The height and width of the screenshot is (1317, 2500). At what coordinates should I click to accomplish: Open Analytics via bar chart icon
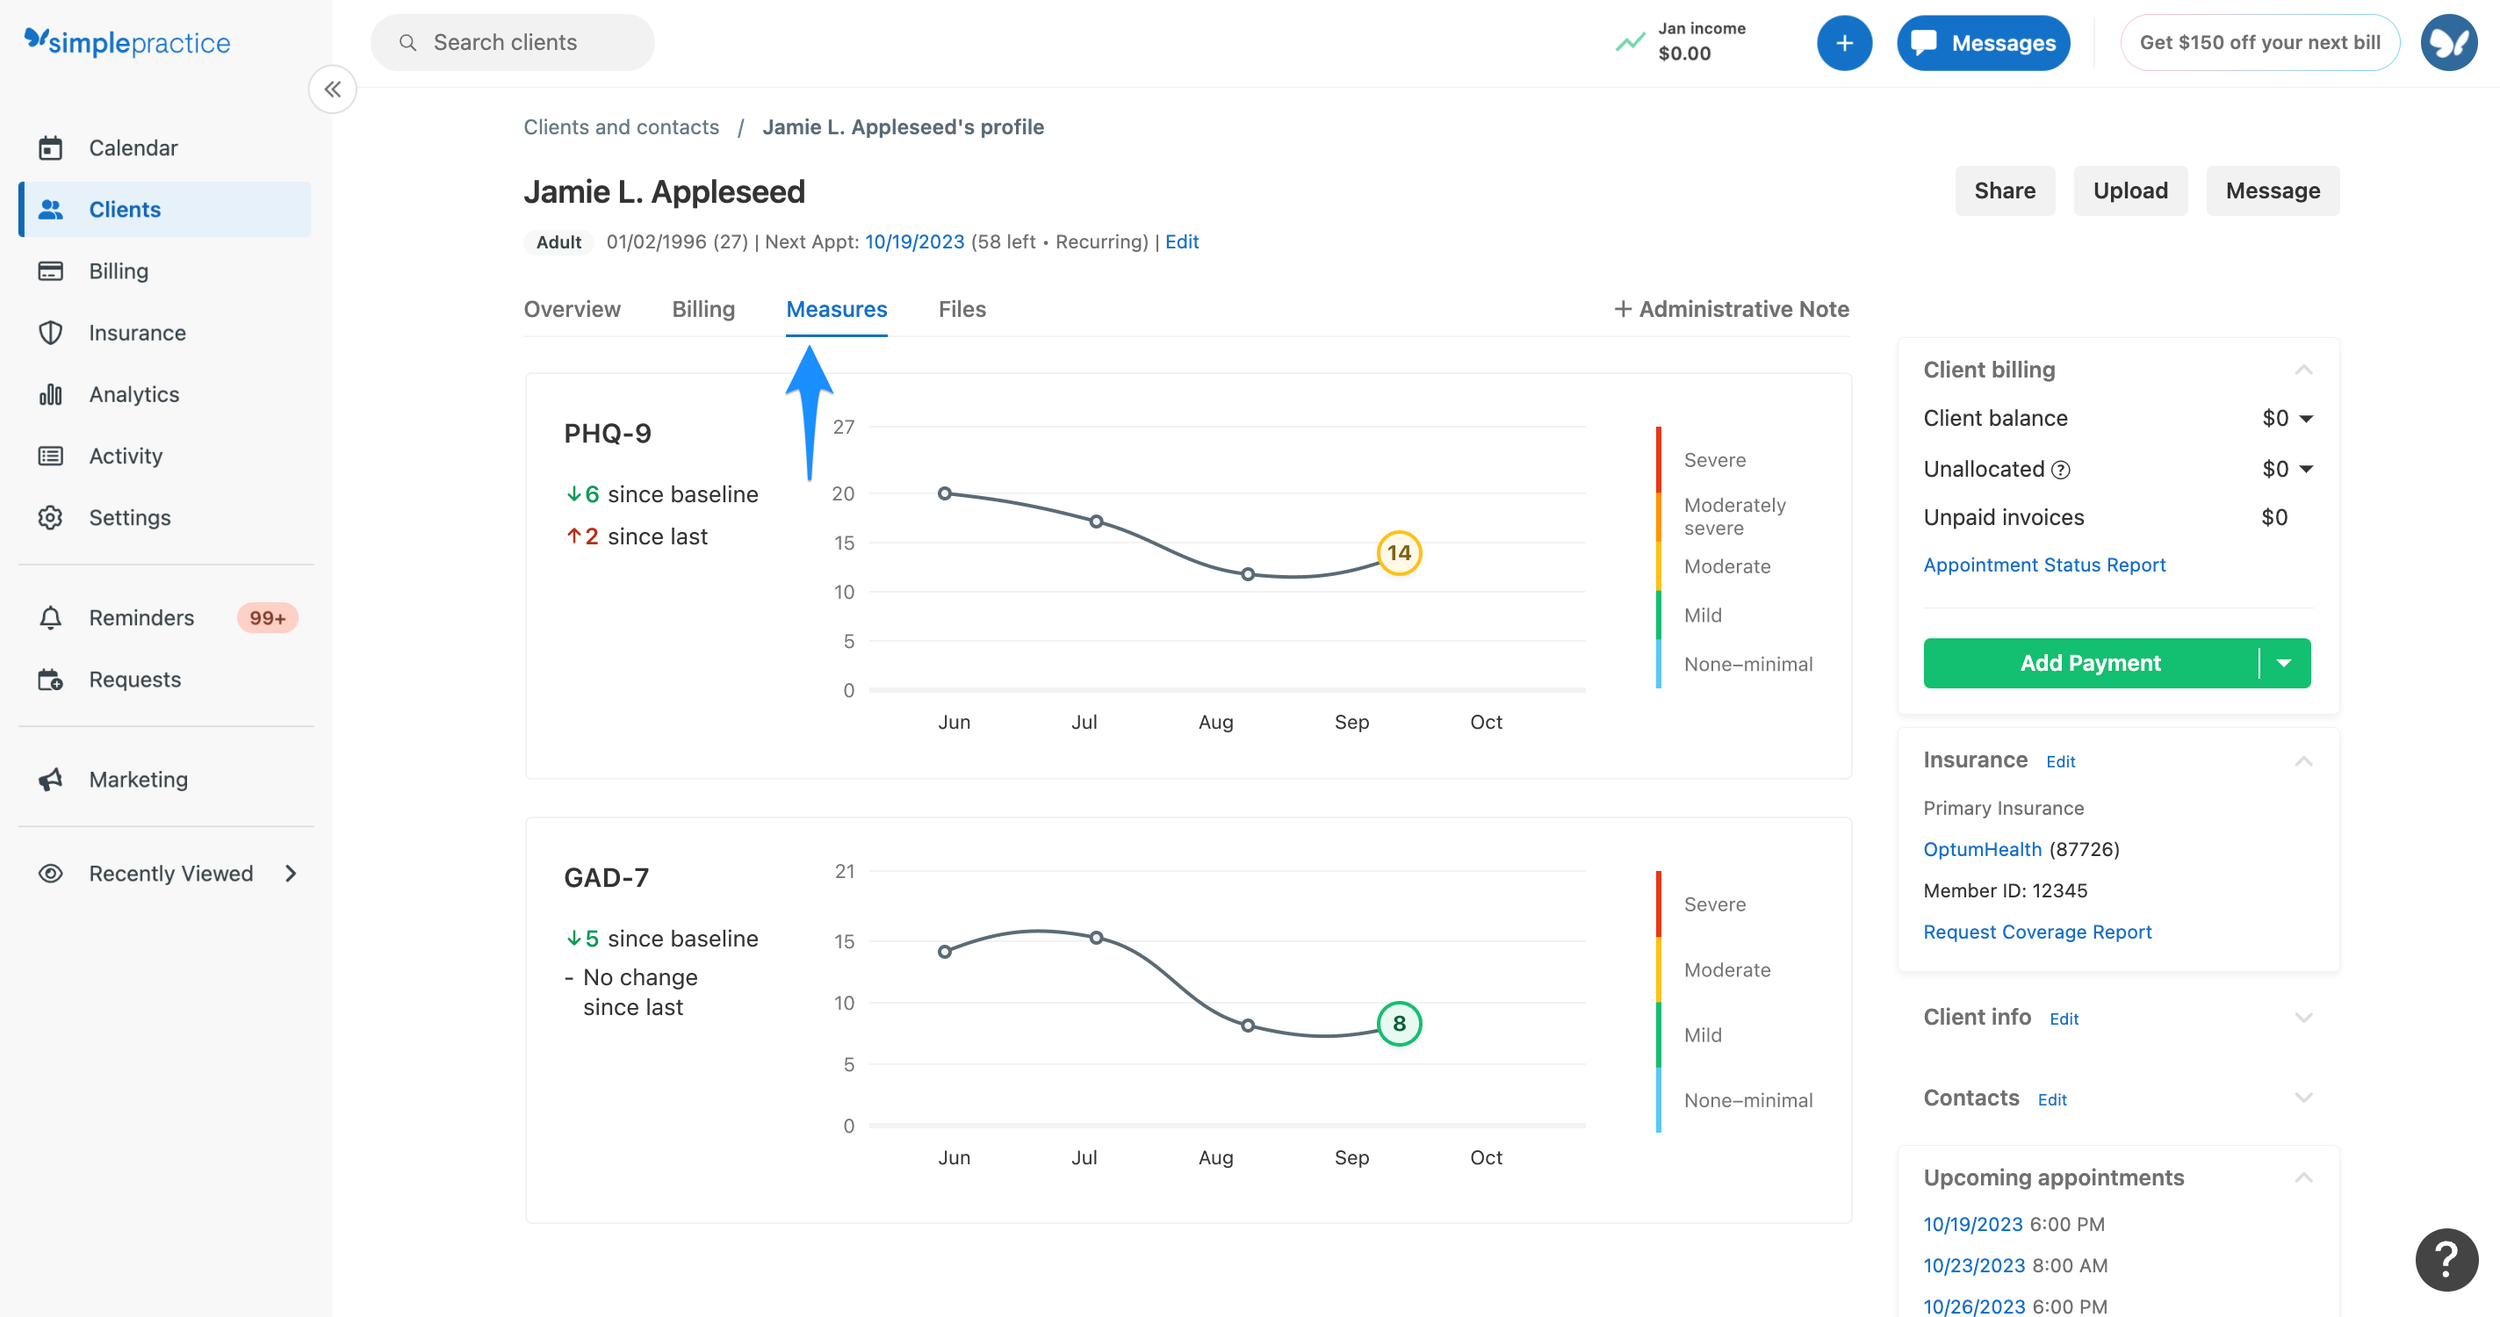click(x=51, y=394)
